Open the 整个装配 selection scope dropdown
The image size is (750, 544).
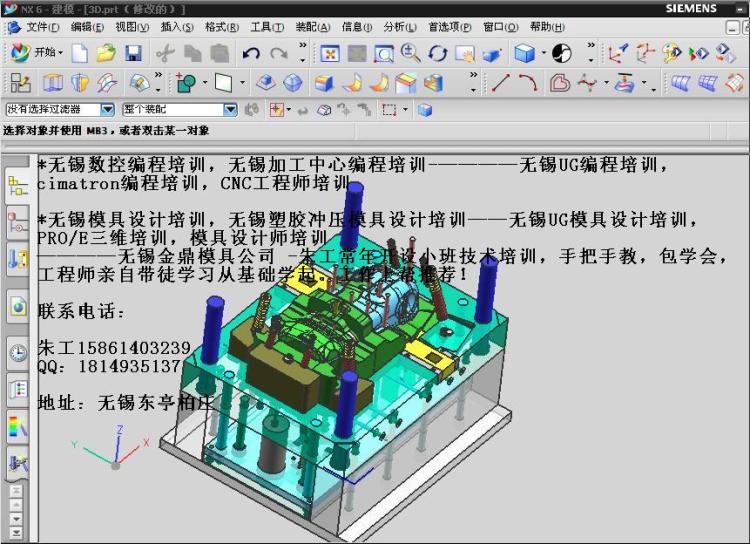230,110
